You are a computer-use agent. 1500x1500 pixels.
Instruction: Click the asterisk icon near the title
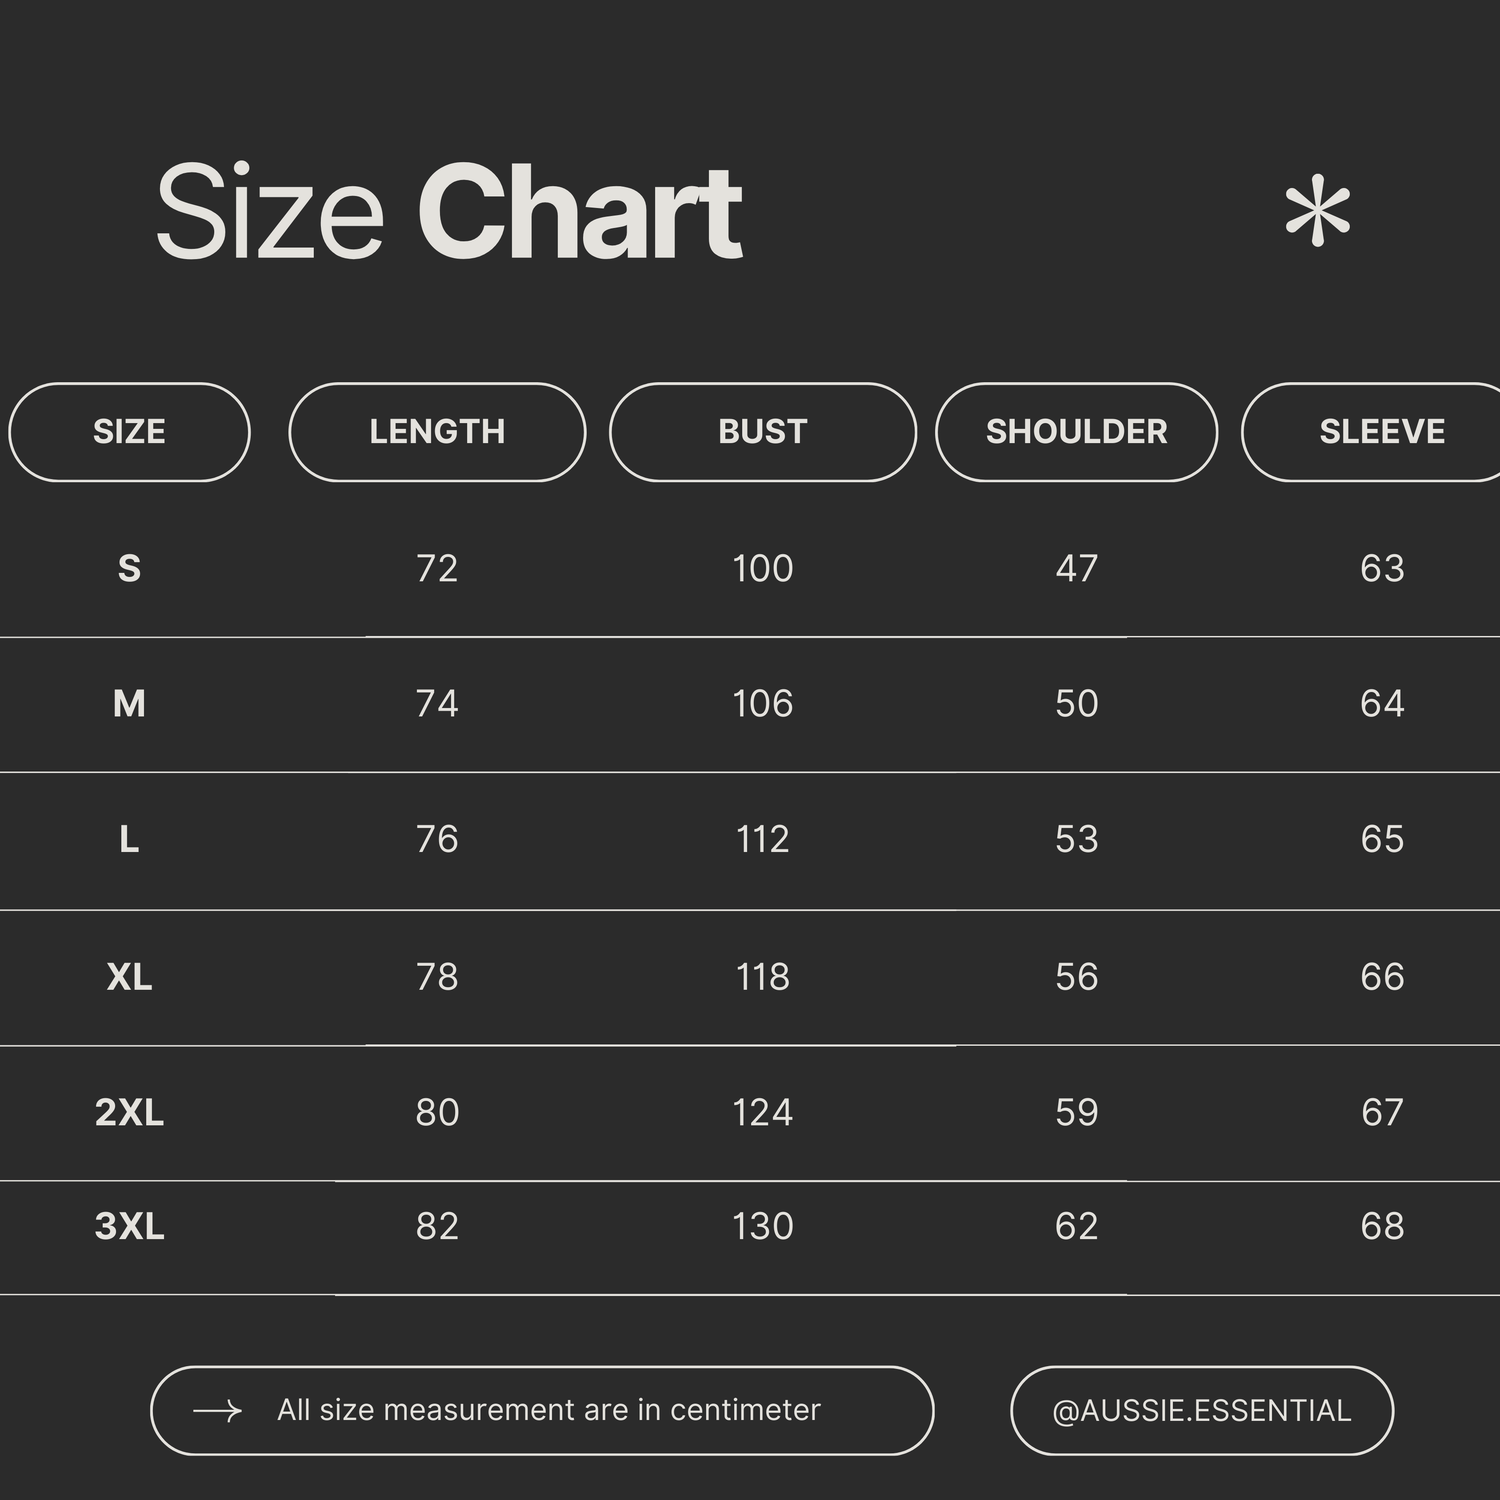coord(1317,212)
